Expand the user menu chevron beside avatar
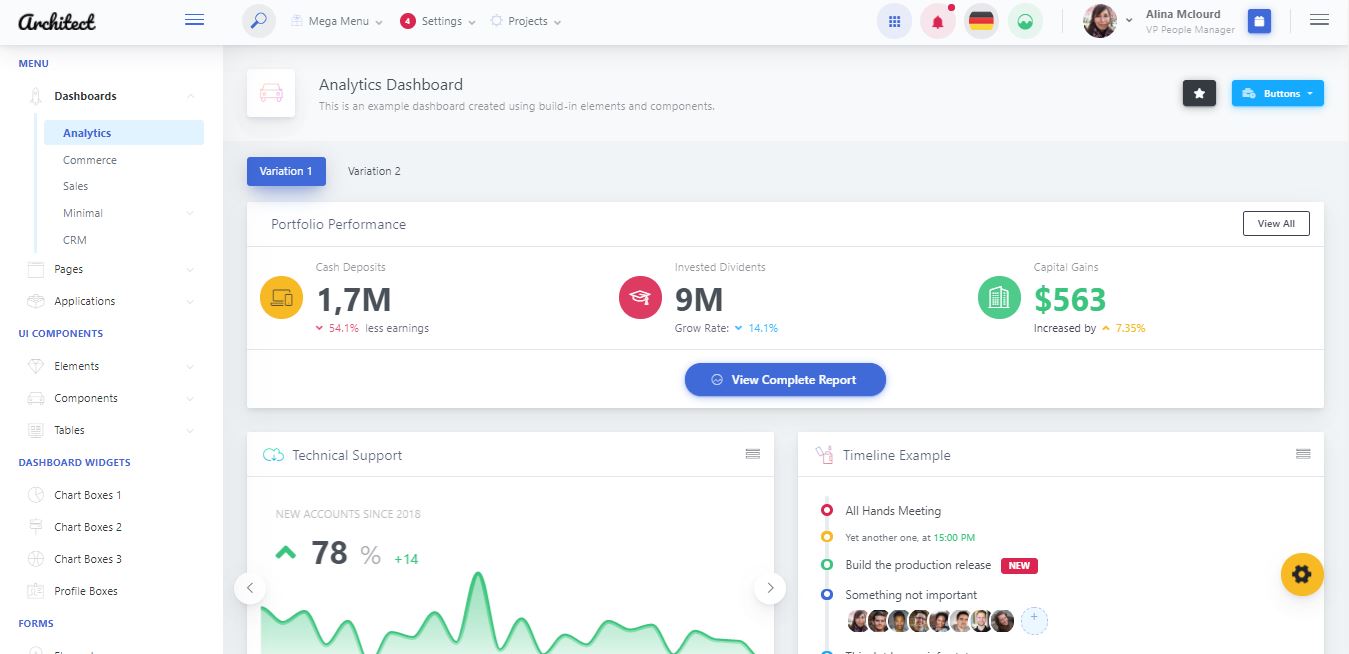Screen dimensions: 1349x654 tap(1129, 20)
